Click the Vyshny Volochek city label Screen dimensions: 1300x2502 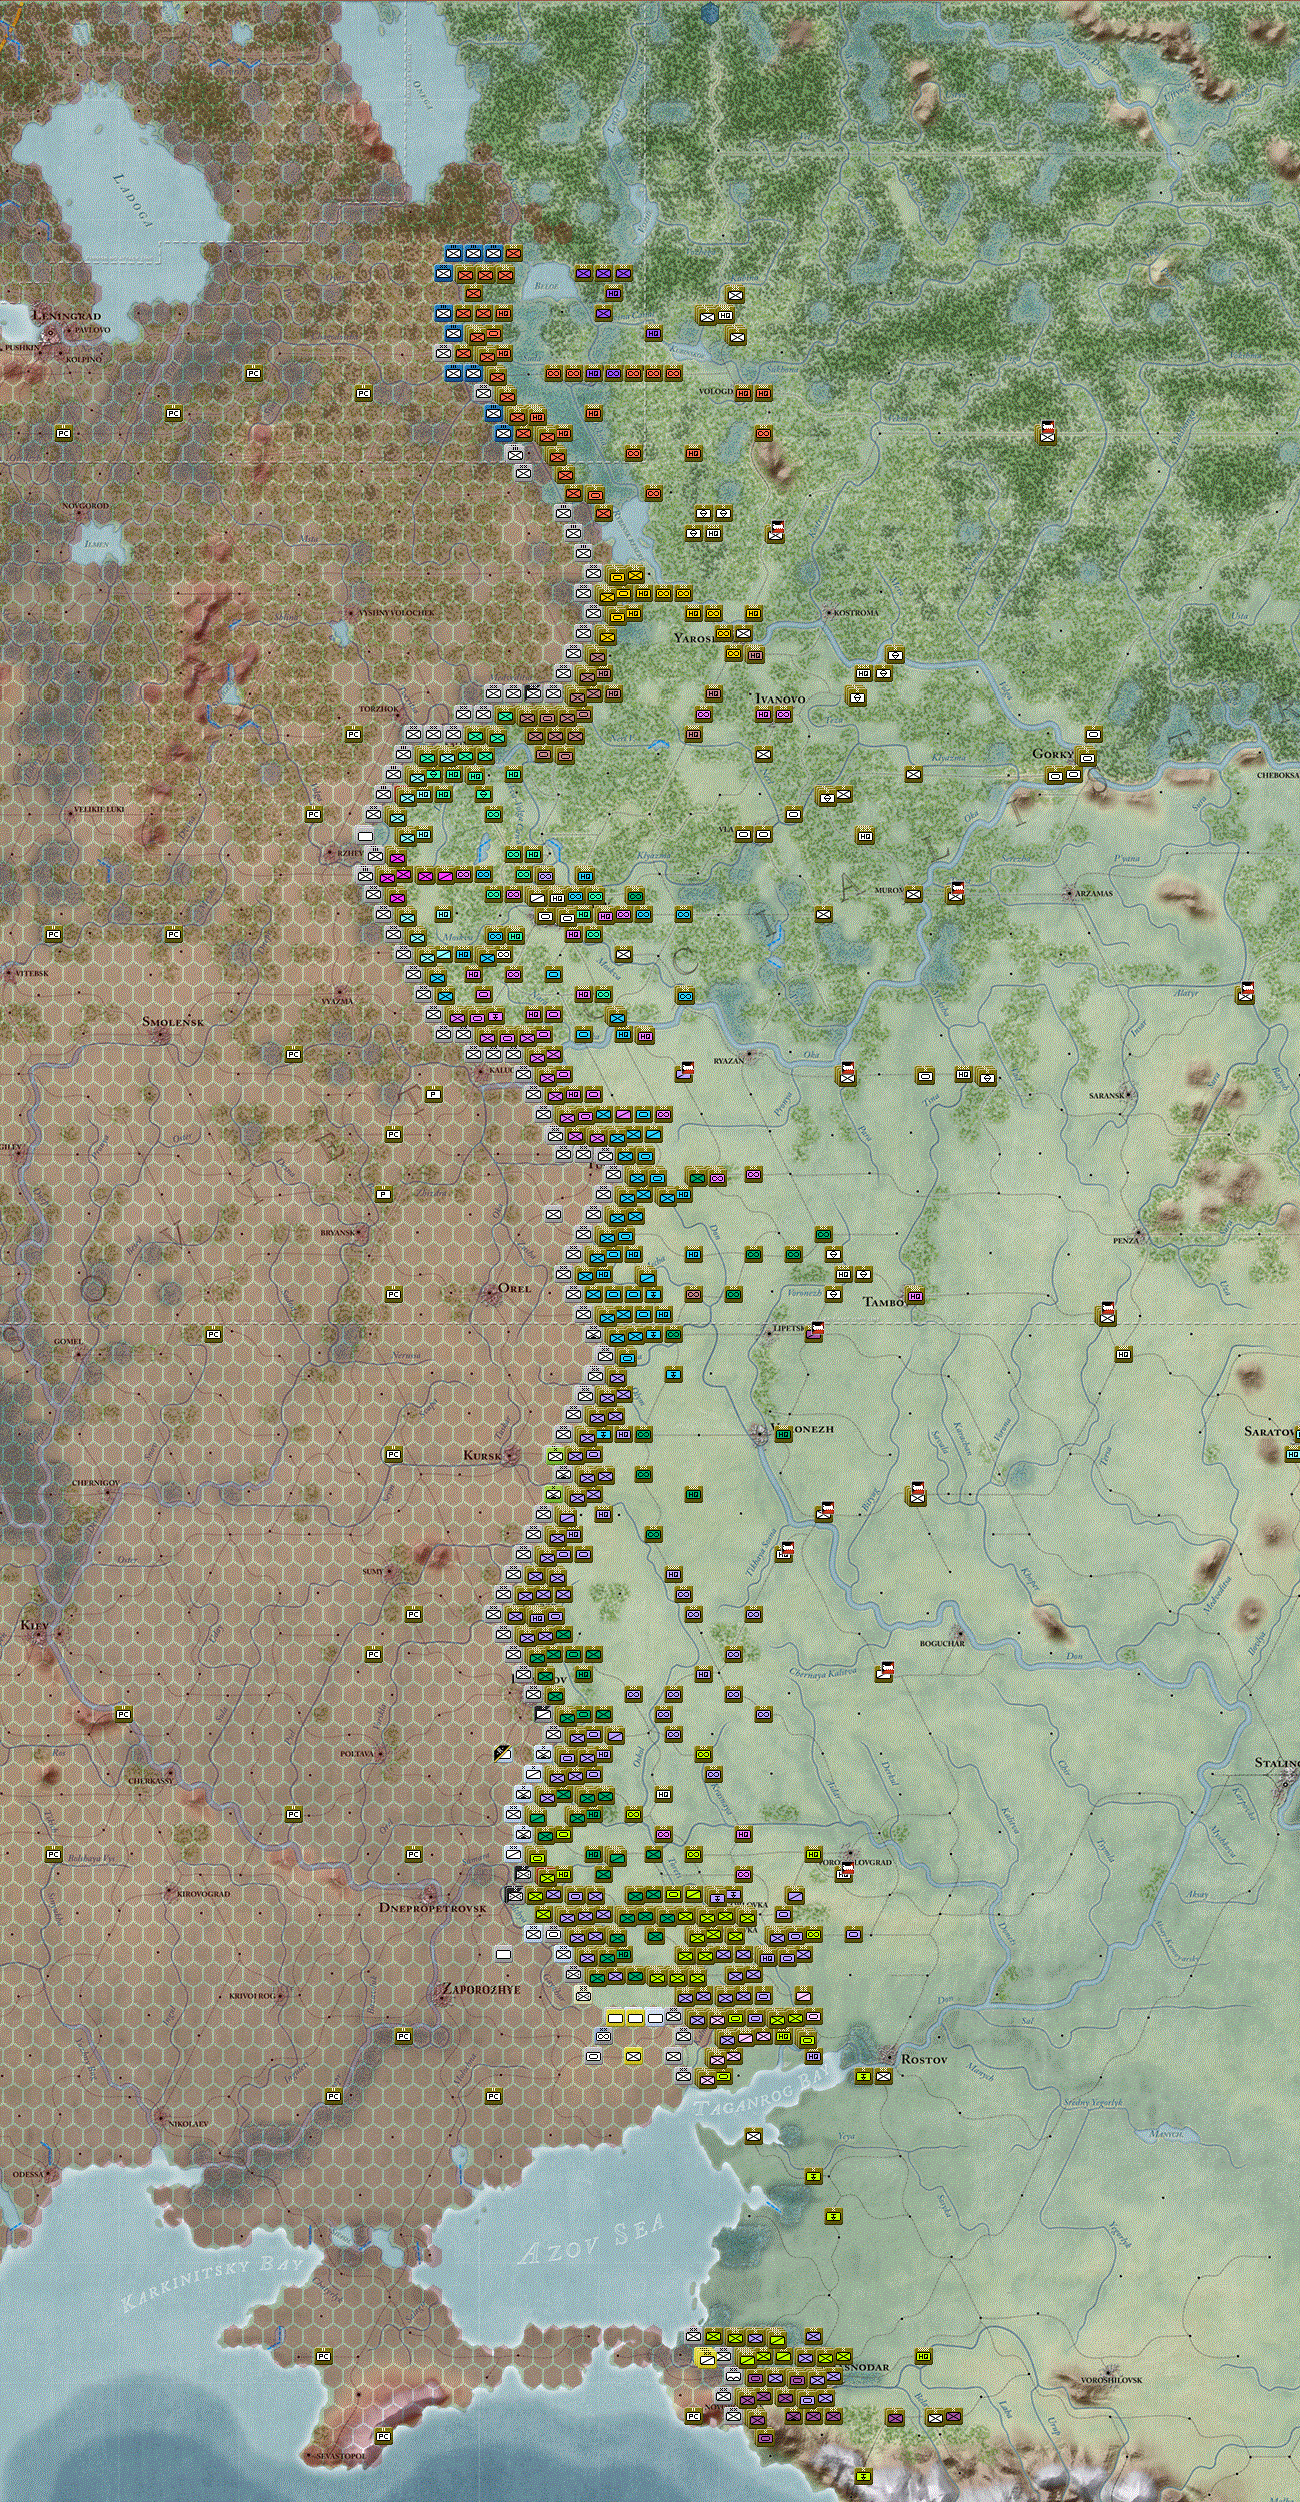(396, 611)
